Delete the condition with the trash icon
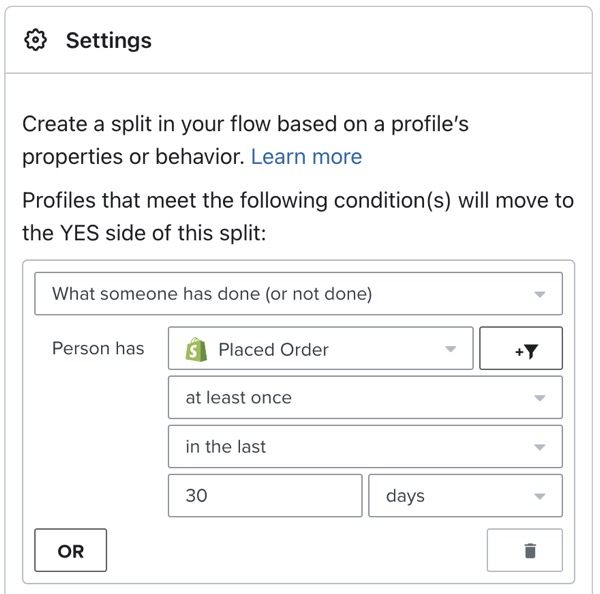 pos(529,551)
